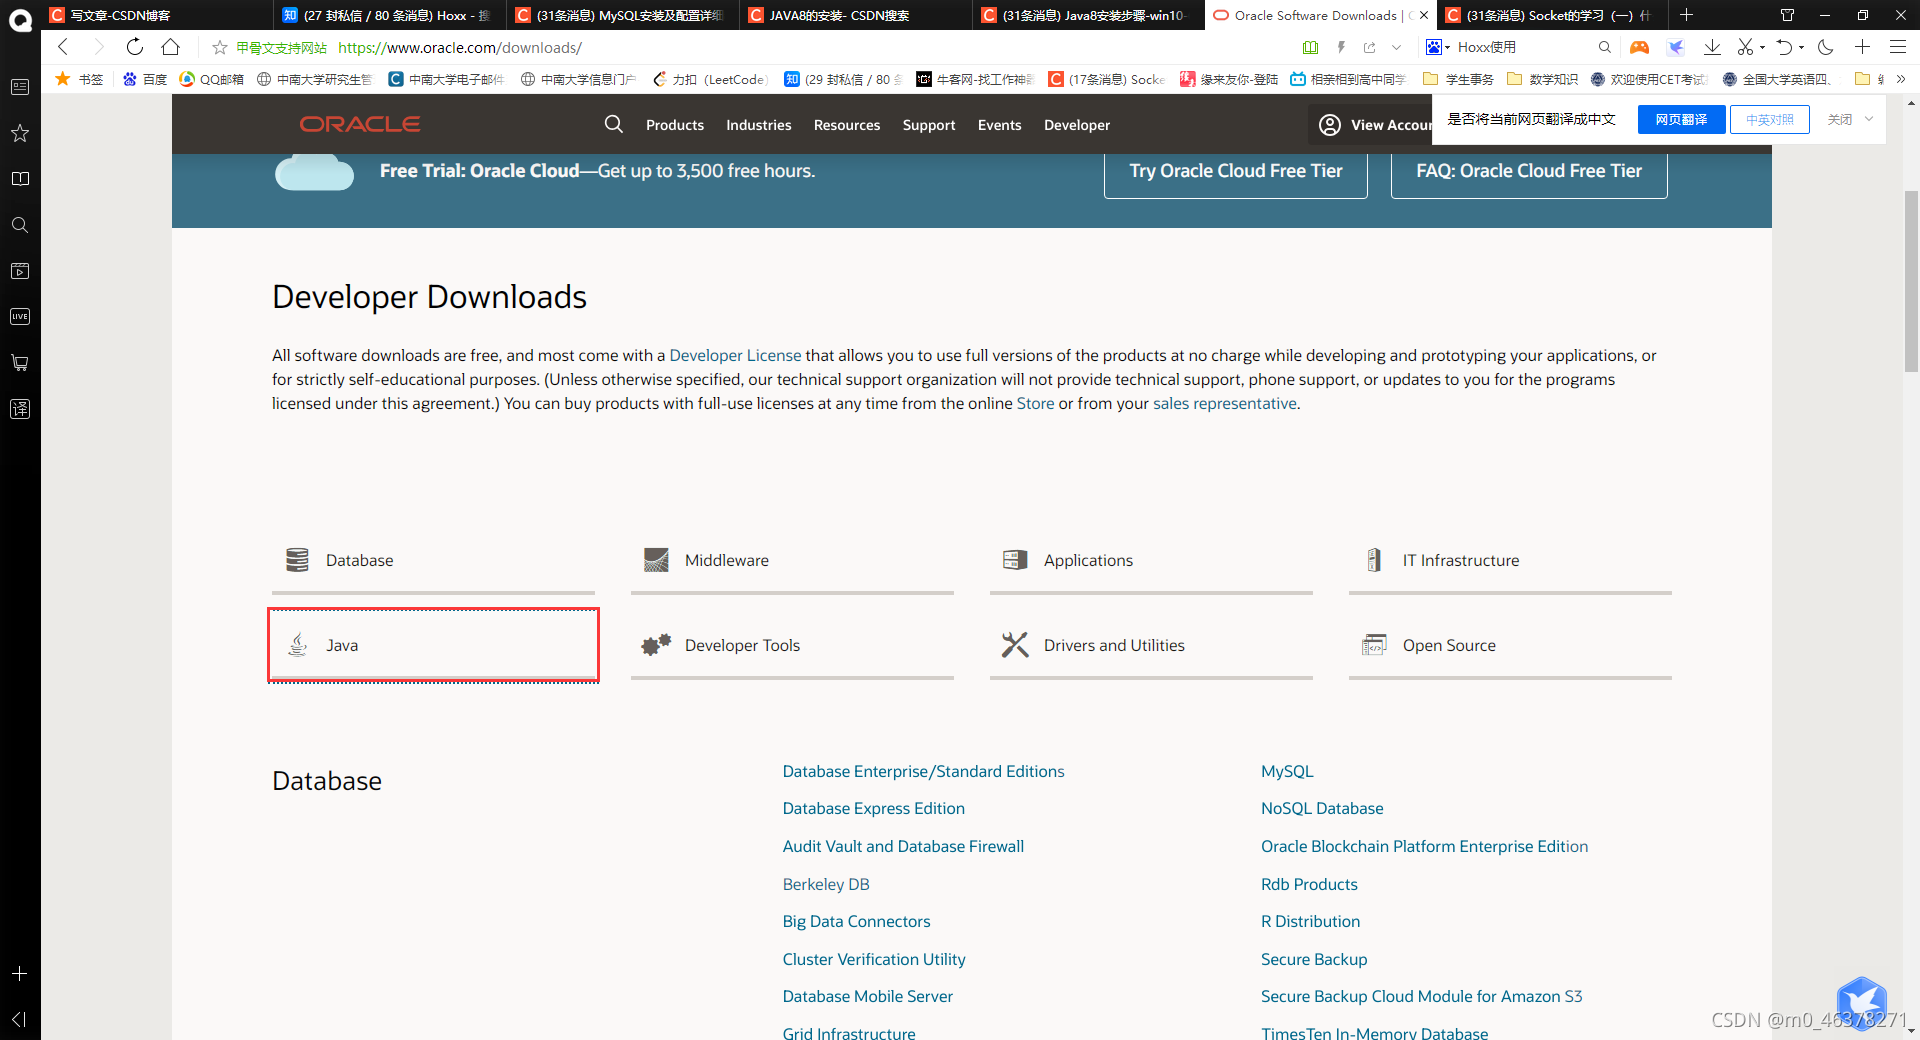Toggle night mode moon icon
This screenshot has width=1920, height=1040.
click(x=1825, y=47)
